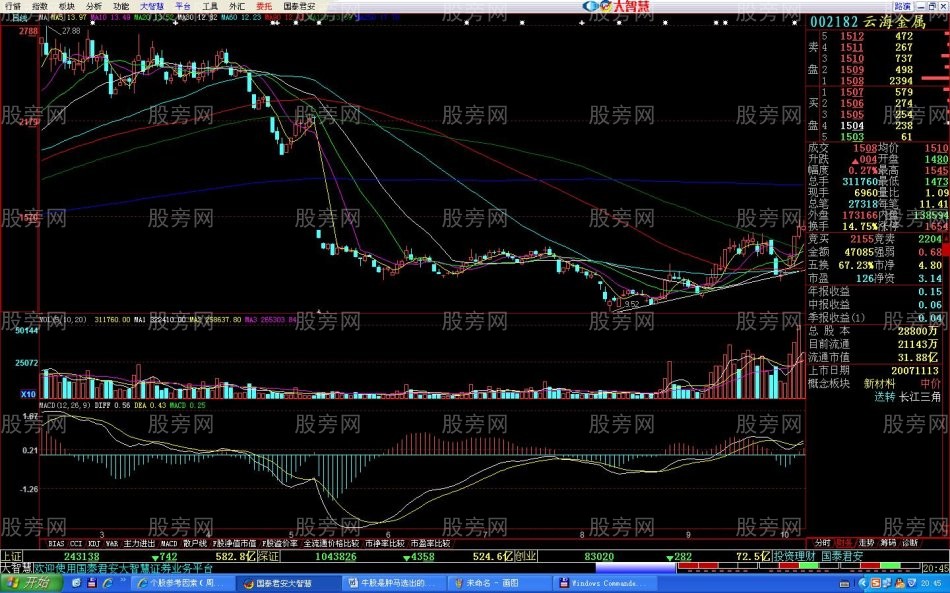Click the MACD(12,26,9) indicator parameters label
950x593 pixels.
tap(65, 405)
